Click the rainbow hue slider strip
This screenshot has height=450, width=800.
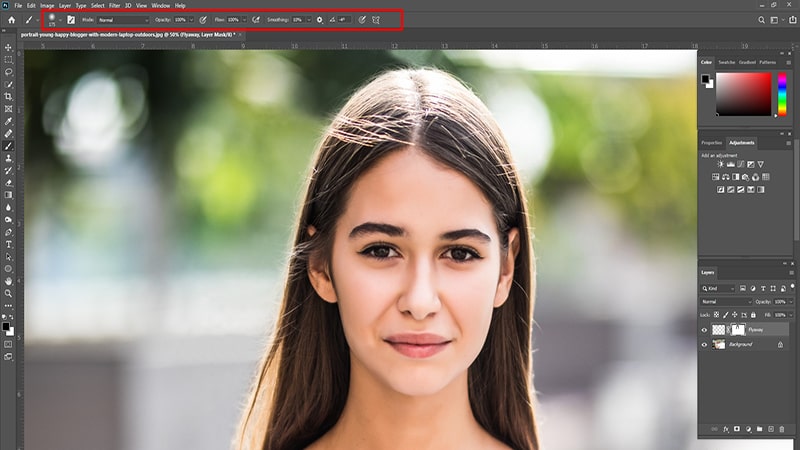click(x=782, y=94)
